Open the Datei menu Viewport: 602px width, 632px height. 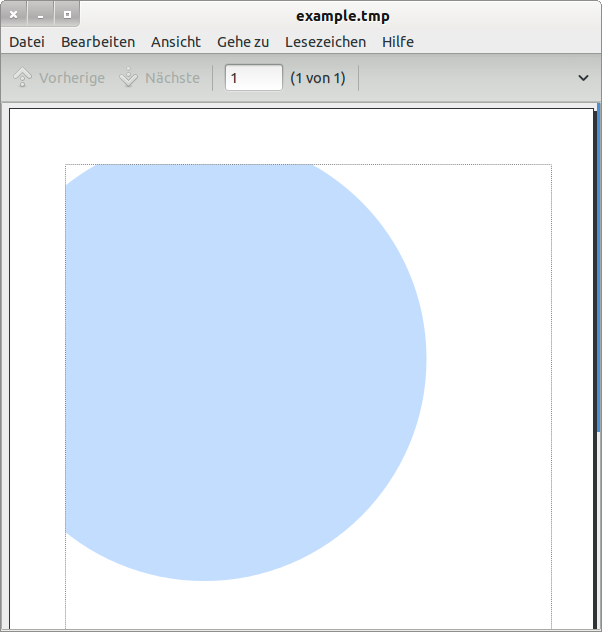click(27, 42)
